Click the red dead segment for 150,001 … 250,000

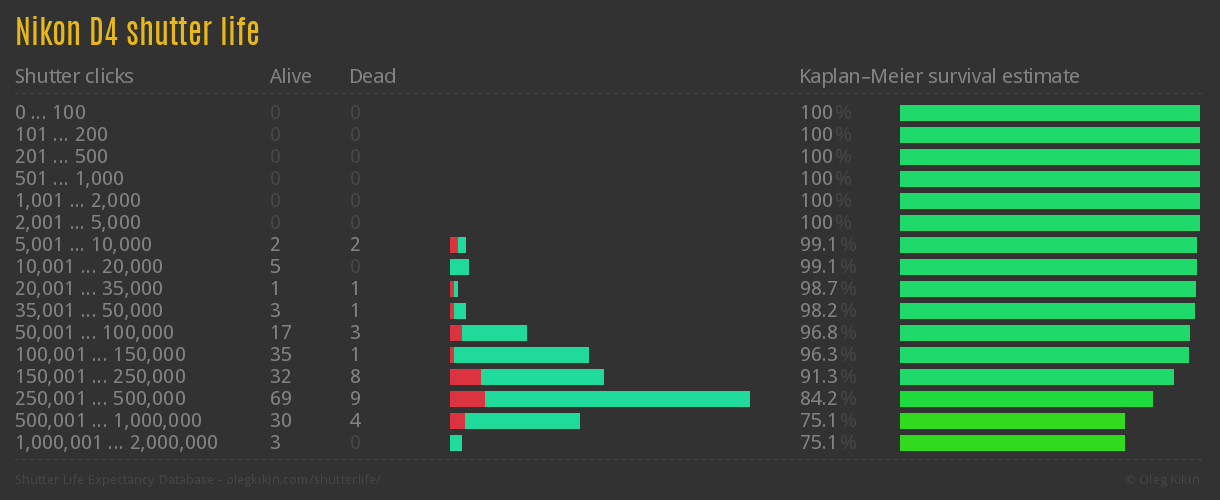465,377
